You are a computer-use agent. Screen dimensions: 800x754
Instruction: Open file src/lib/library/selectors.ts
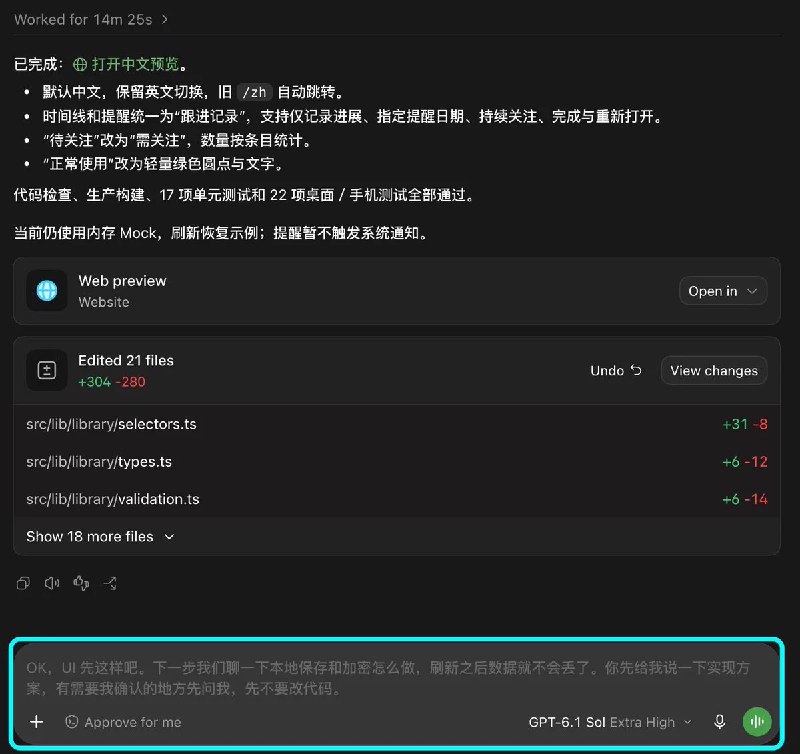point(111,424)
